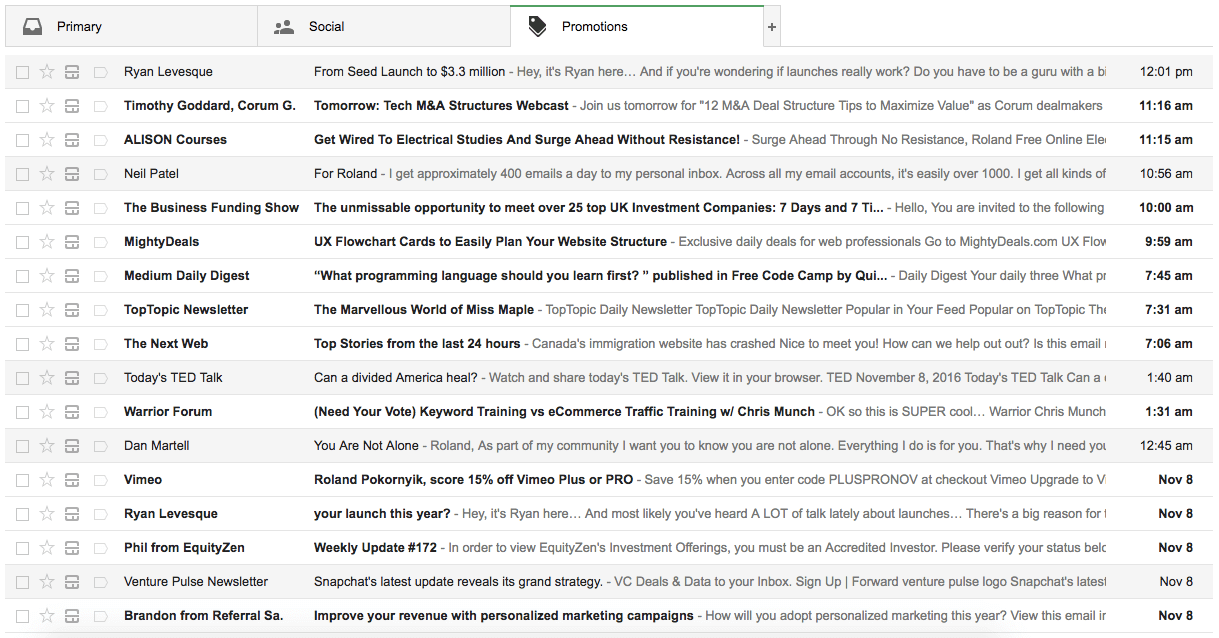Check The Business Funding Show email
Image resolution: width=1219 pixels, height=638 pixels.
pyautogui.click(x=22, y=208)
